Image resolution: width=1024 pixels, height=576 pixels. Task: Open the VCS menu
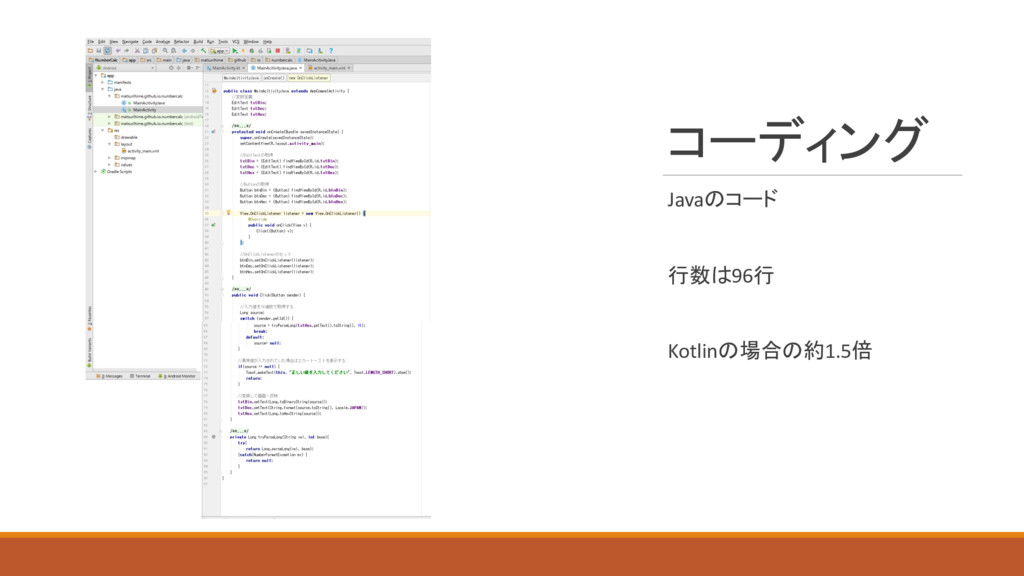[236, 42]
